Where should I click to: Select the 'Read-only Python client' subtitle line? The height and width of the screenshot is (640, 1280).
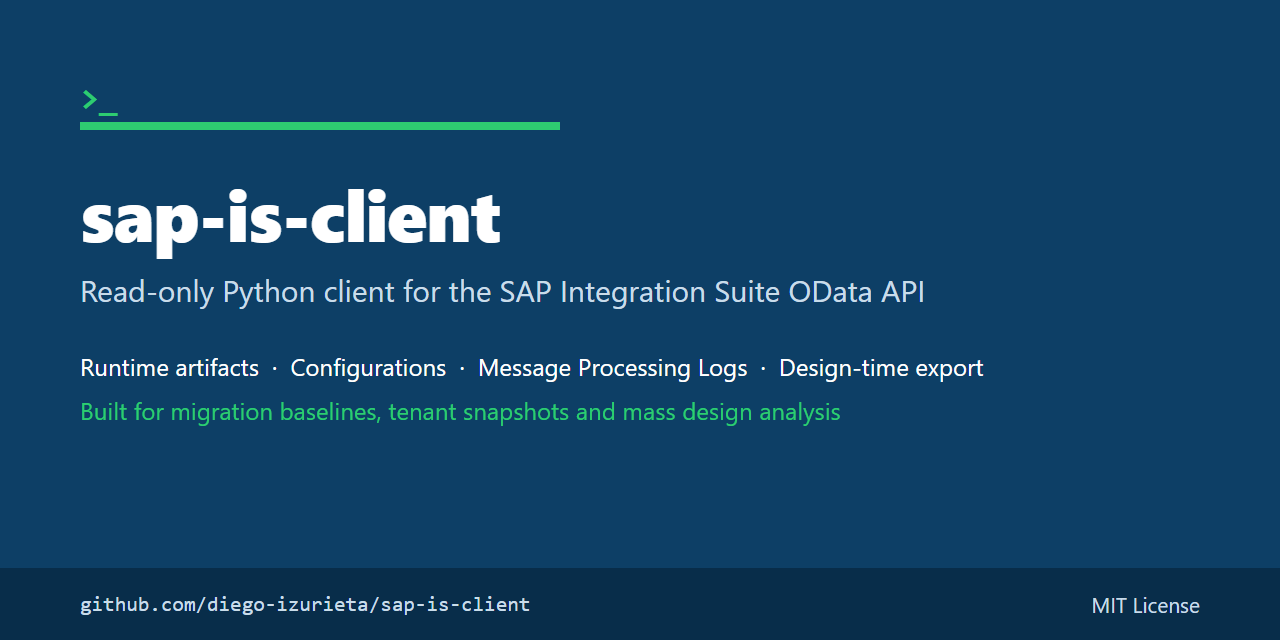pos(502,292)
